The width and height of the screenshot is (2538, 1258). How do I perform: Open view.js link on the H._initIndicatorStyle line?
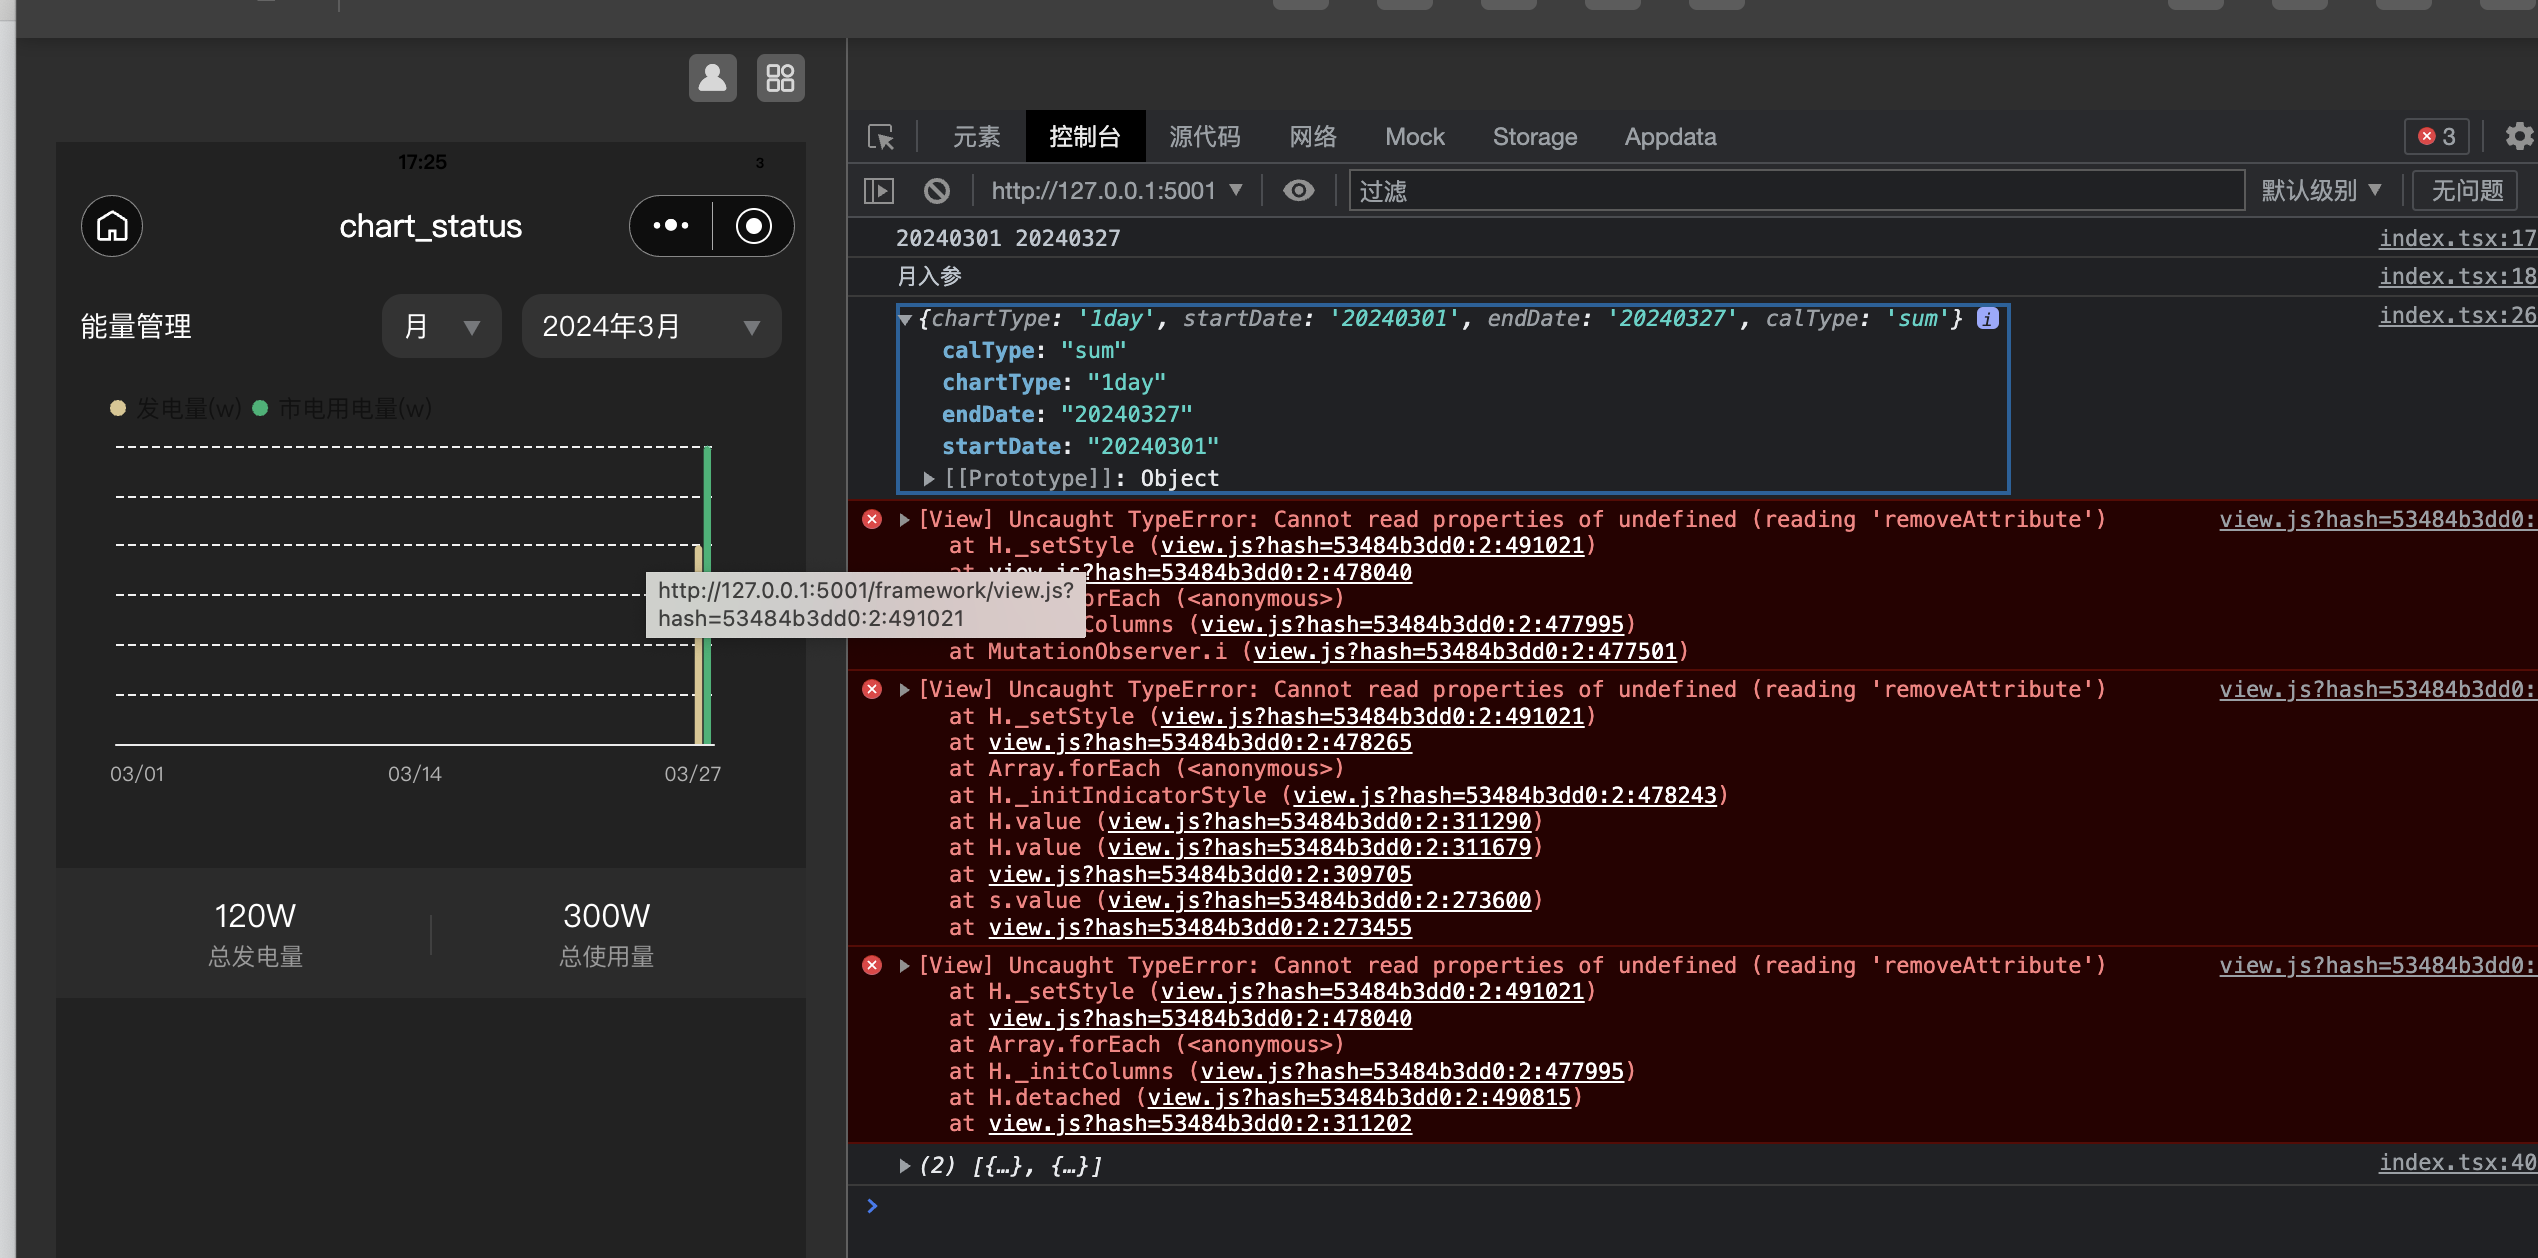point(1504,795)
